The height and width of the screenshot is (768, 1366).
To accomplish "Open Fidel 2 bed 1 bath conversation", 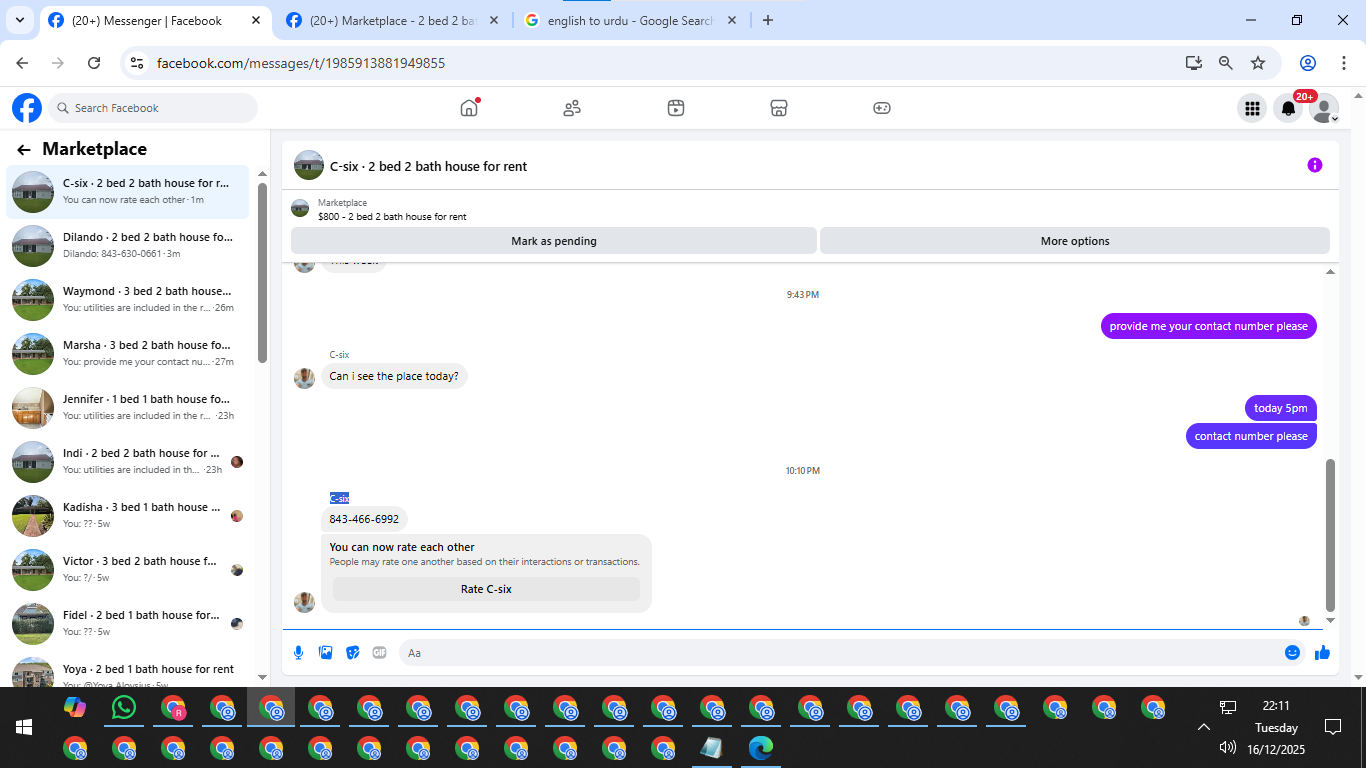I will pyautogui.click(x=128, y=623).
